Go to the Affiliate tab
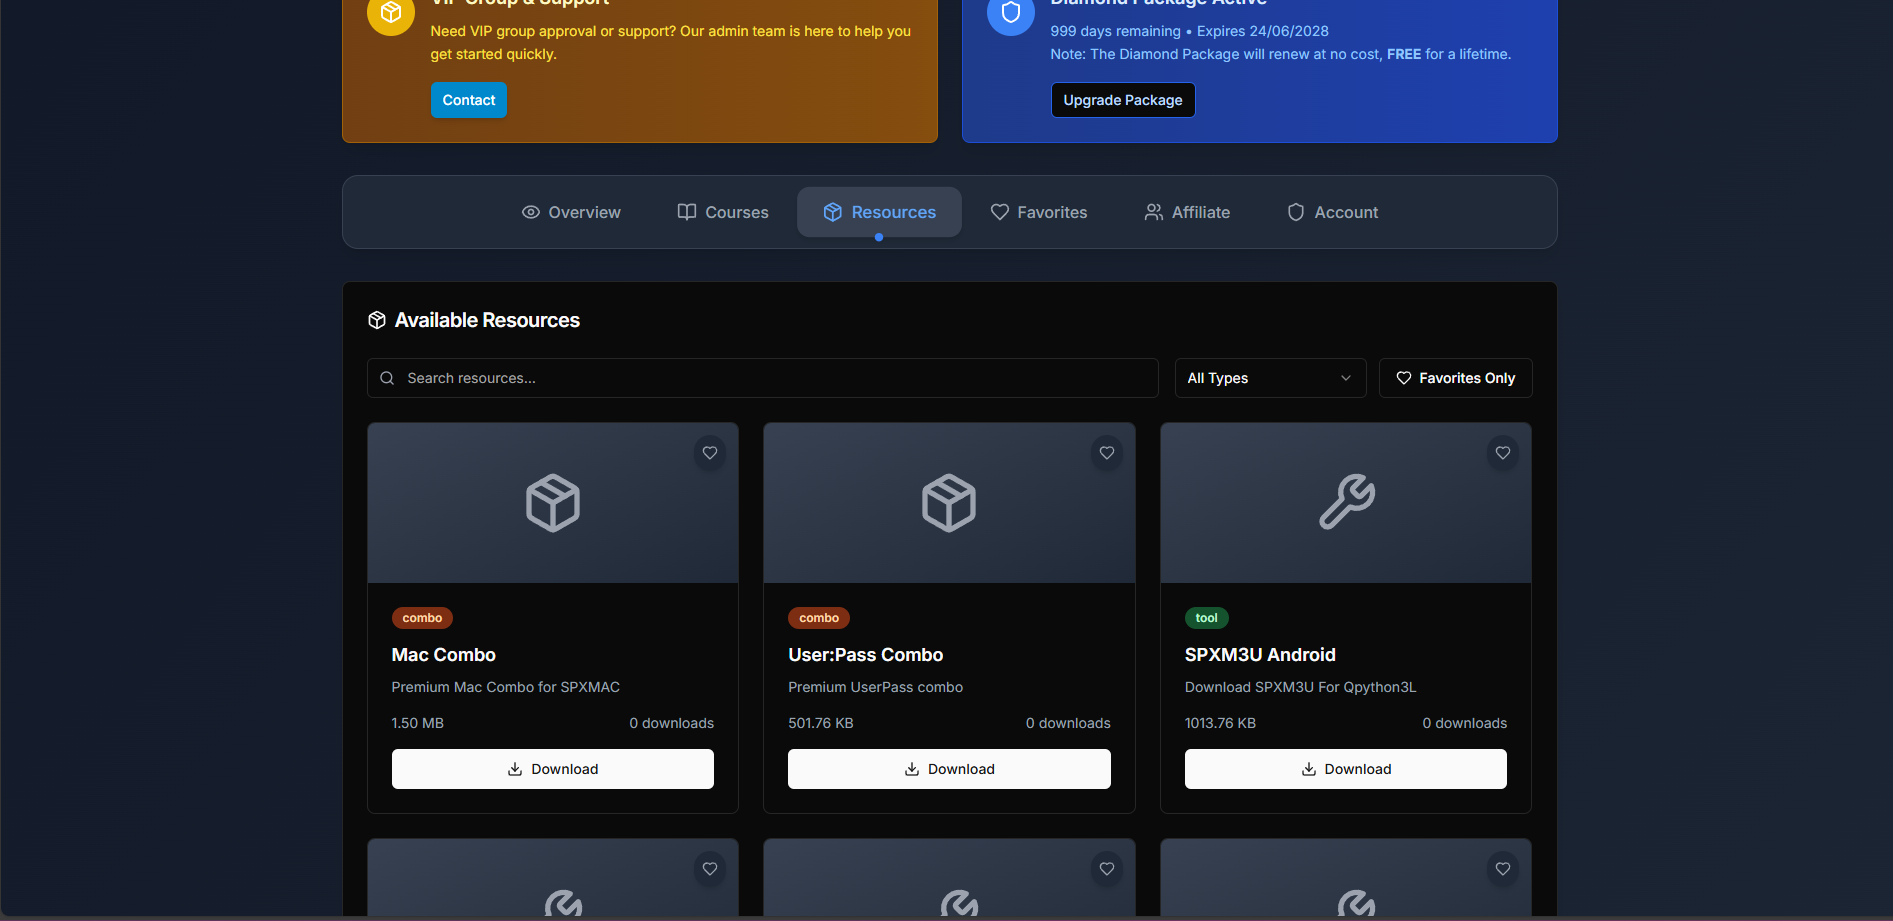 click(1187, 212)
